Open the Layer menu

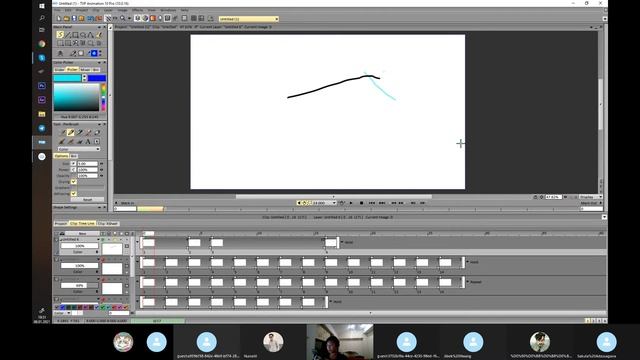tap(108, 10)
